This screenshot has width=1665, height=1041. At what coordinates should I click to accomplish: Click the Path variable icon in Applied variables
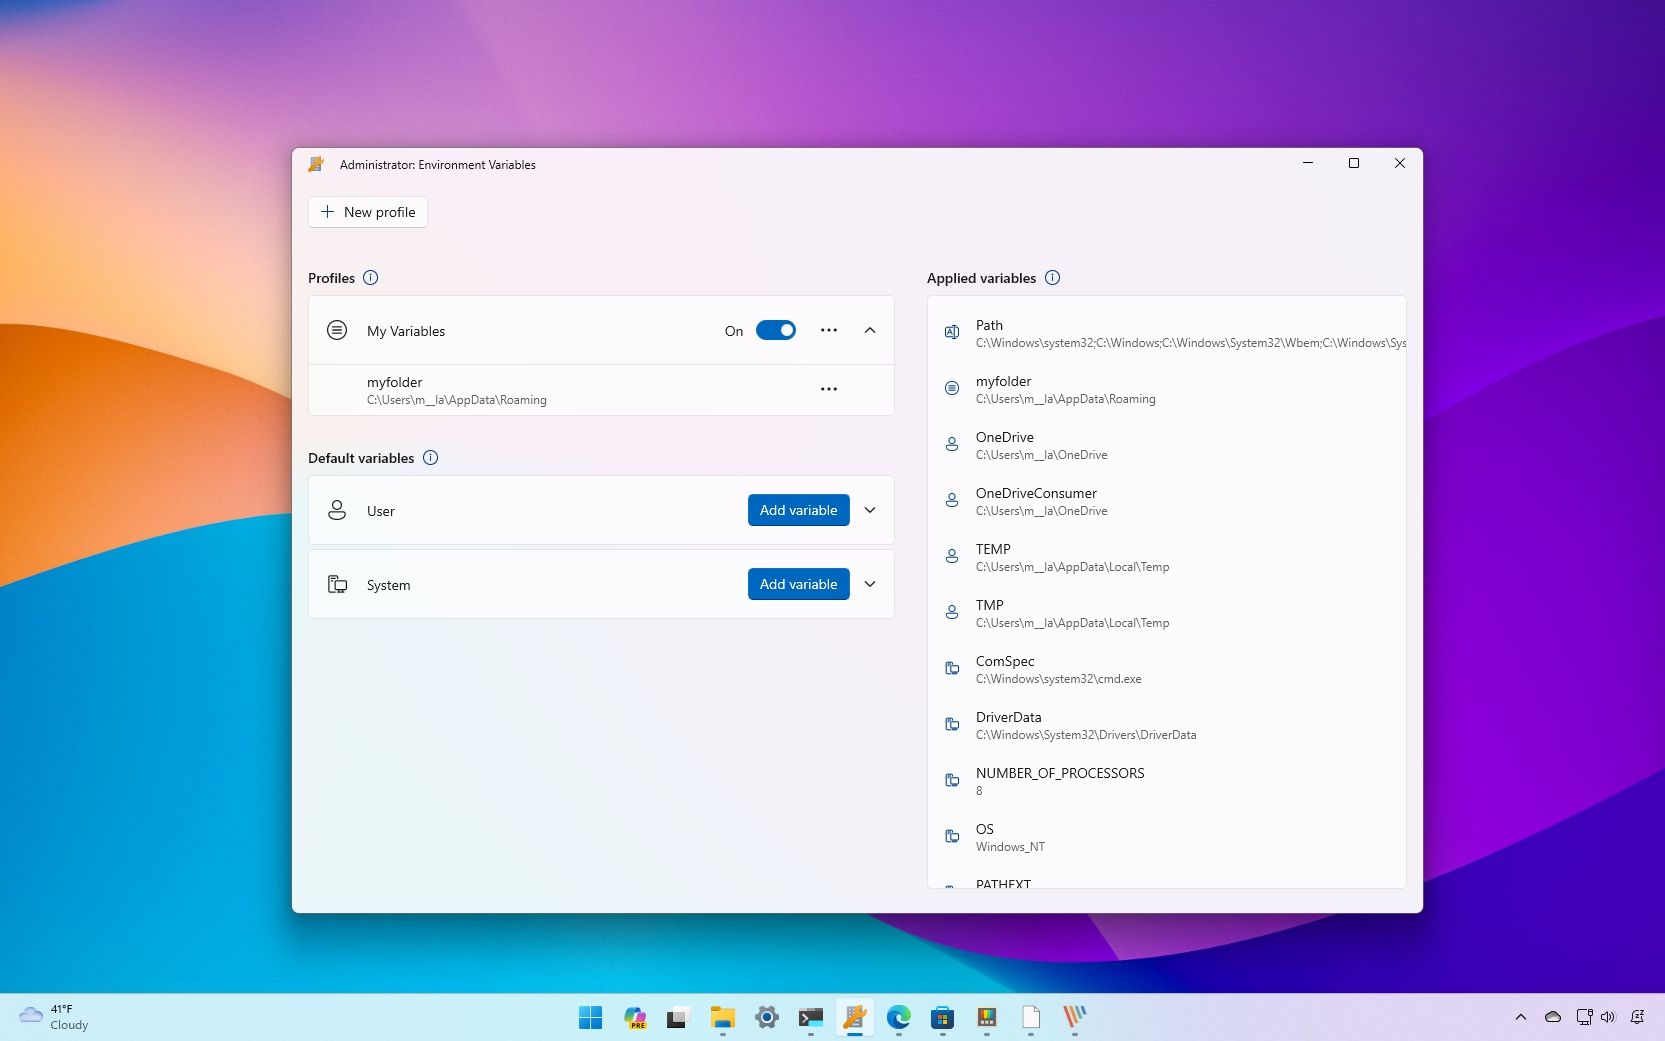(951, 333)
